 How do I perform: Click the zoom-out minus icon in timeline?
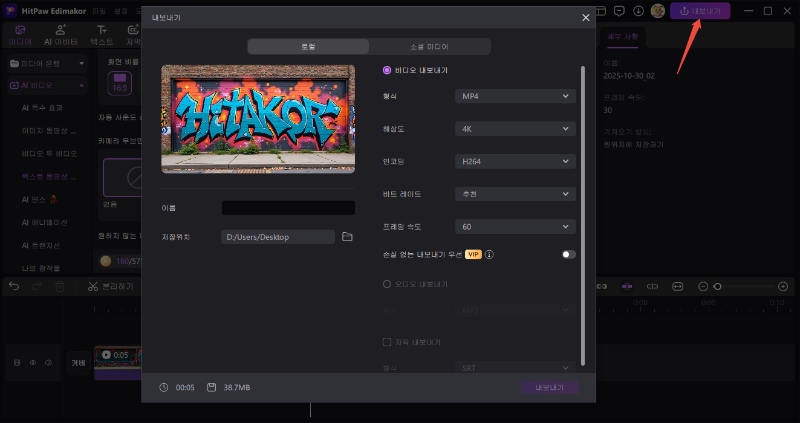click(x=703, y=286)
